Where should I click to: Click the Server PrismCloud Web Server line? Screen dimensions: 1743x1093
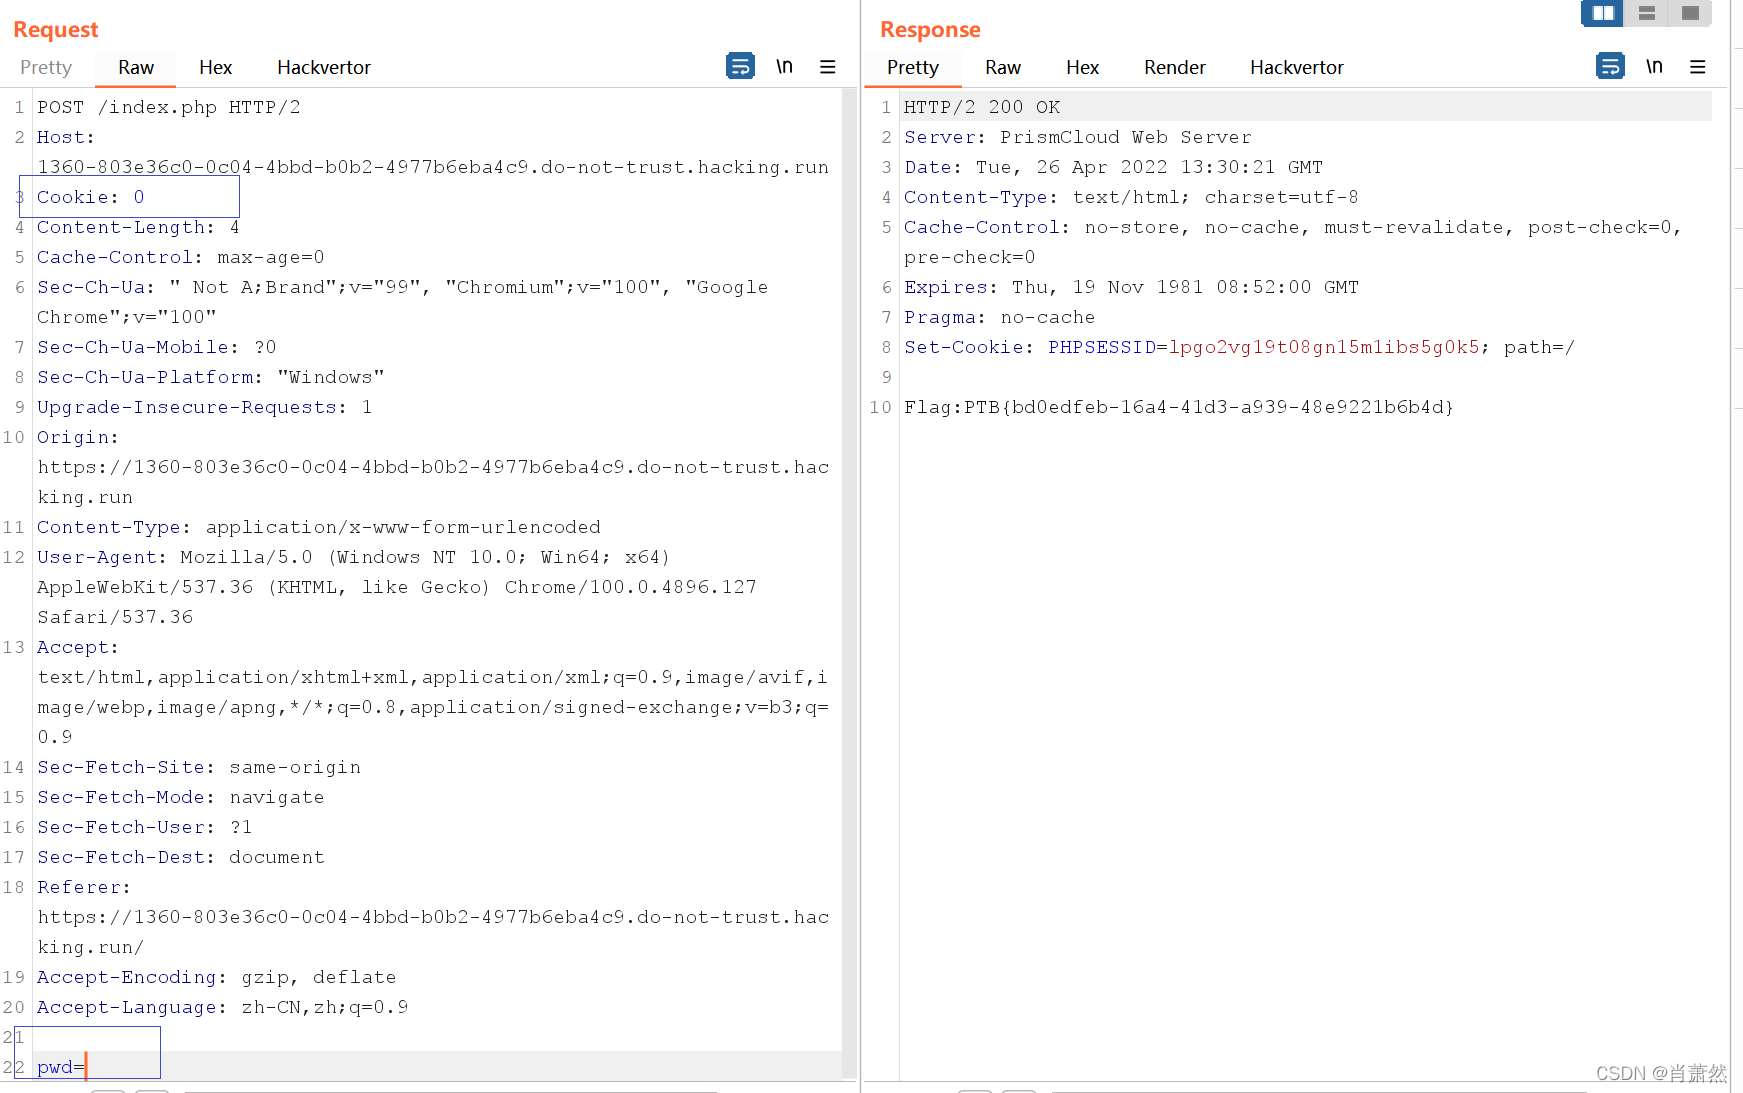coord(1078,137)
